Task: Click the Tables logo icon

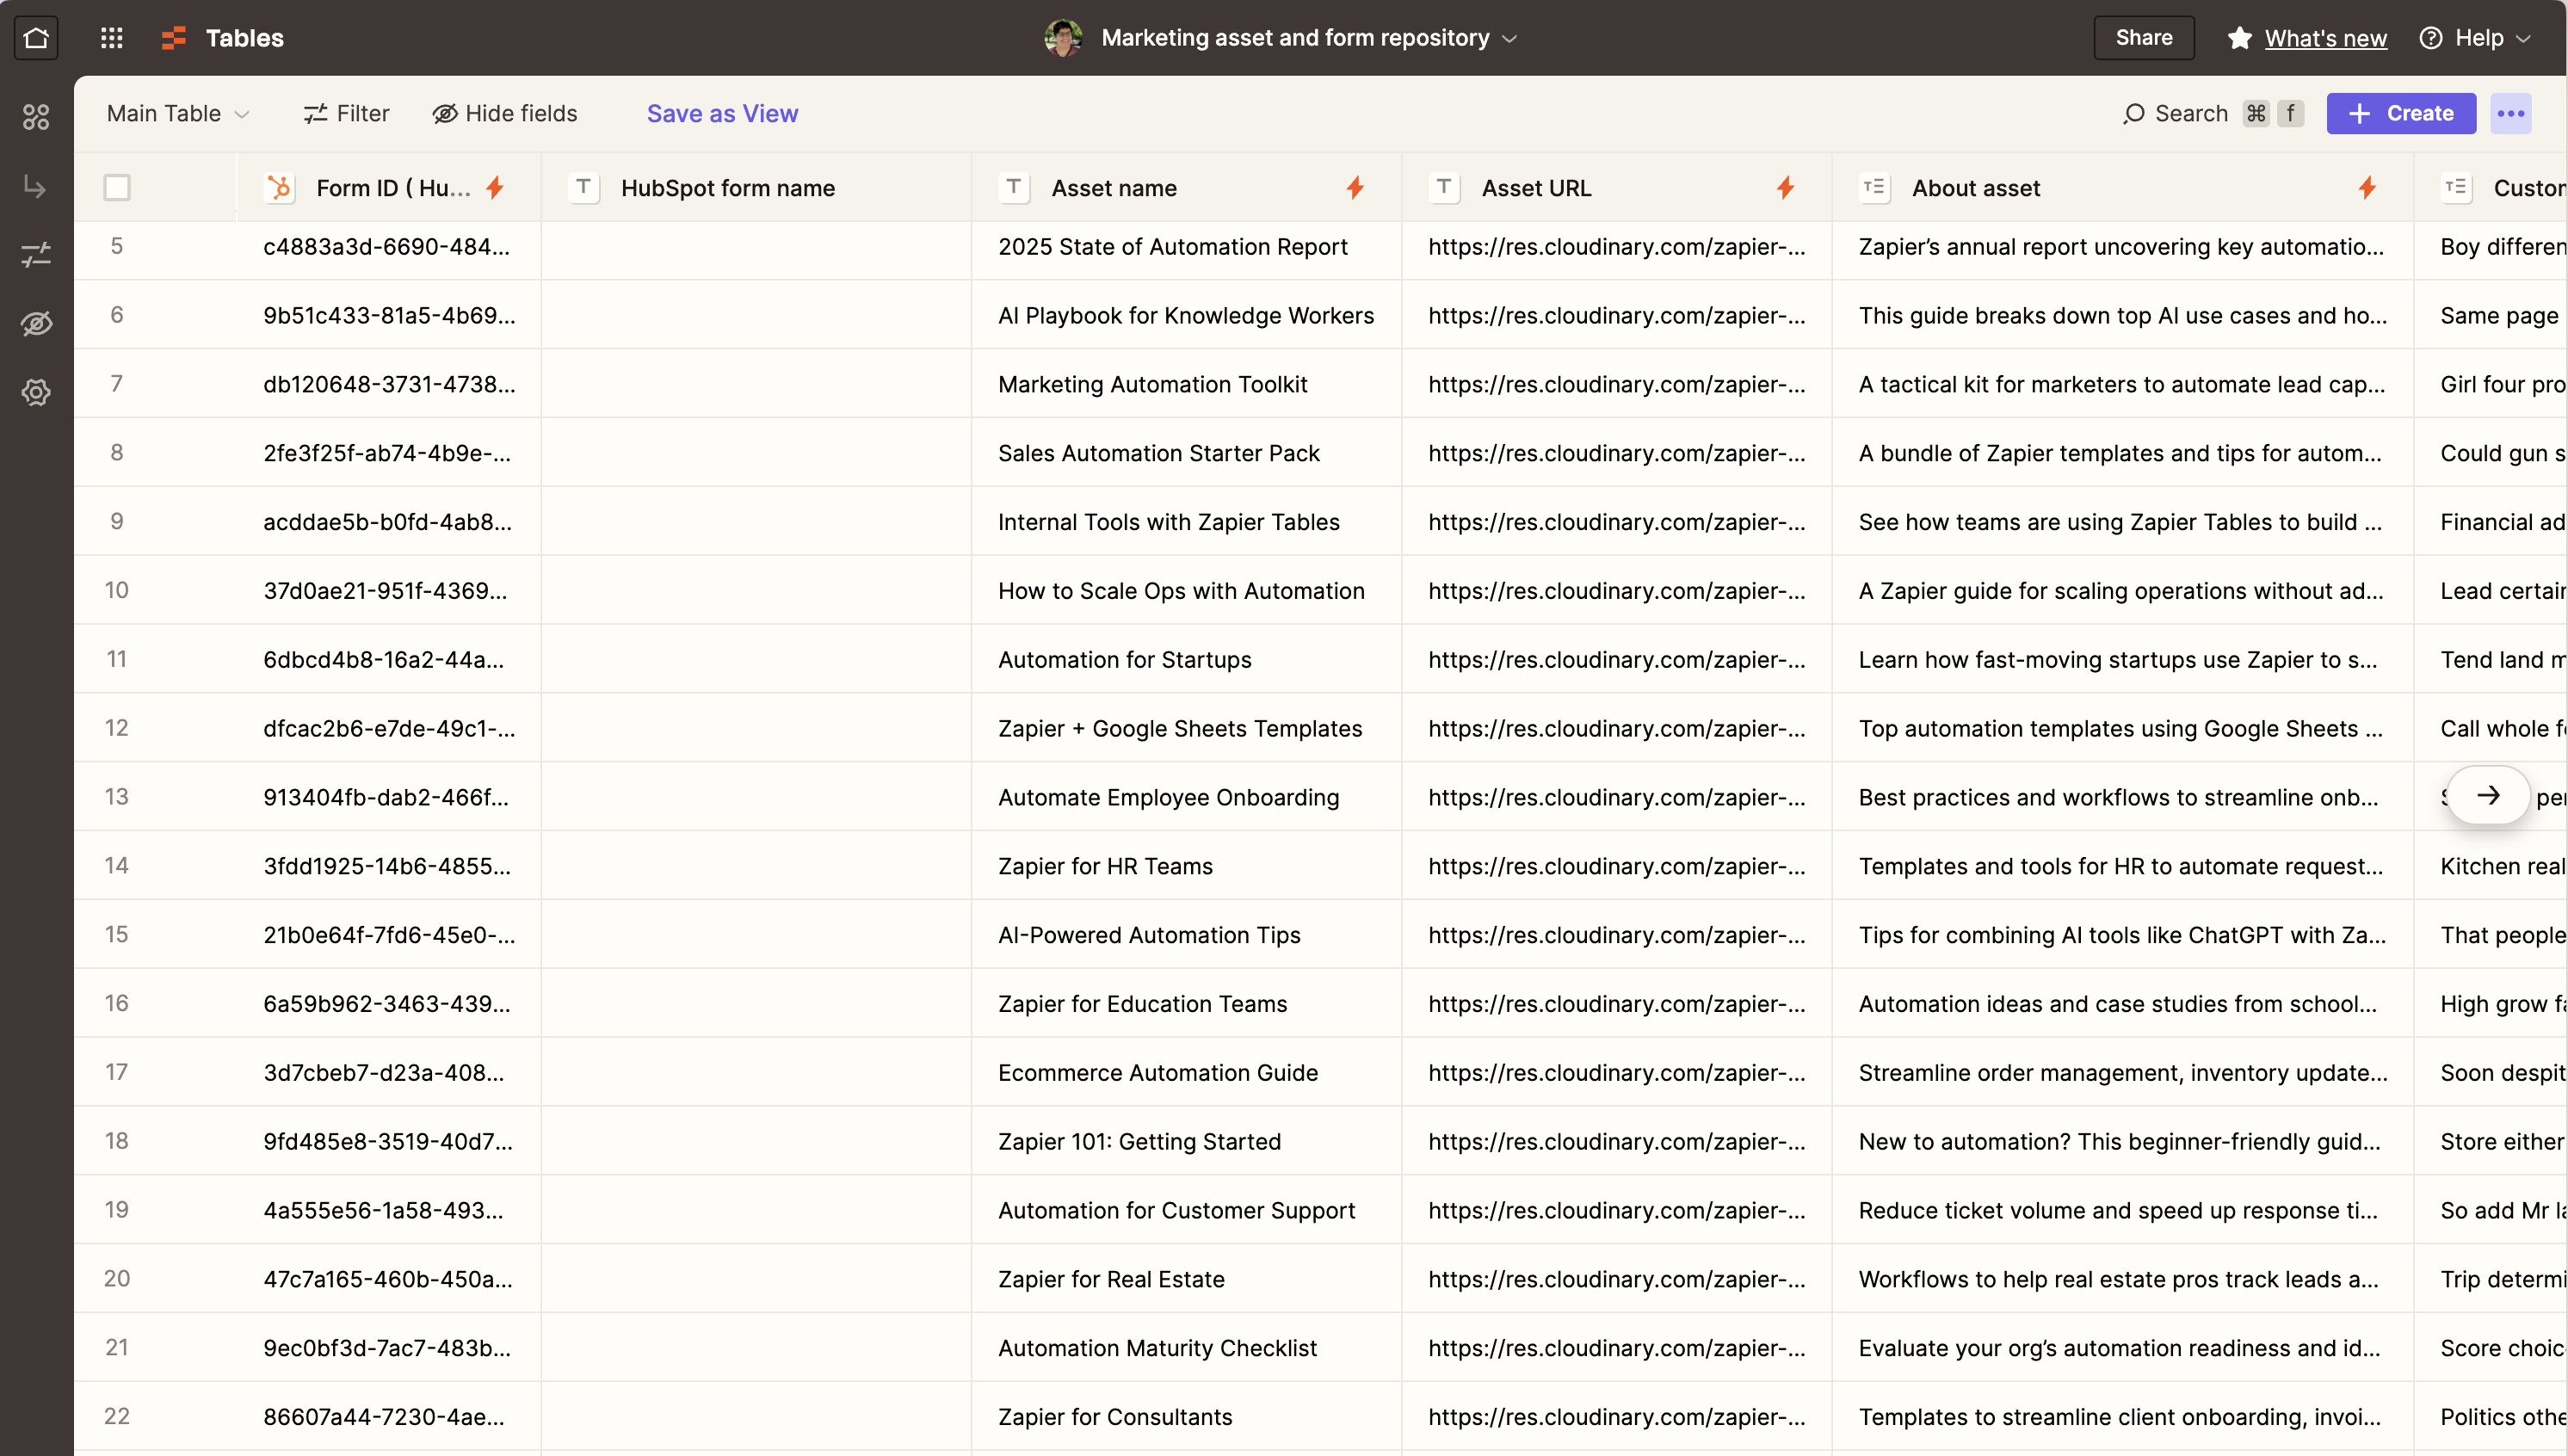Action: (174, 38)
